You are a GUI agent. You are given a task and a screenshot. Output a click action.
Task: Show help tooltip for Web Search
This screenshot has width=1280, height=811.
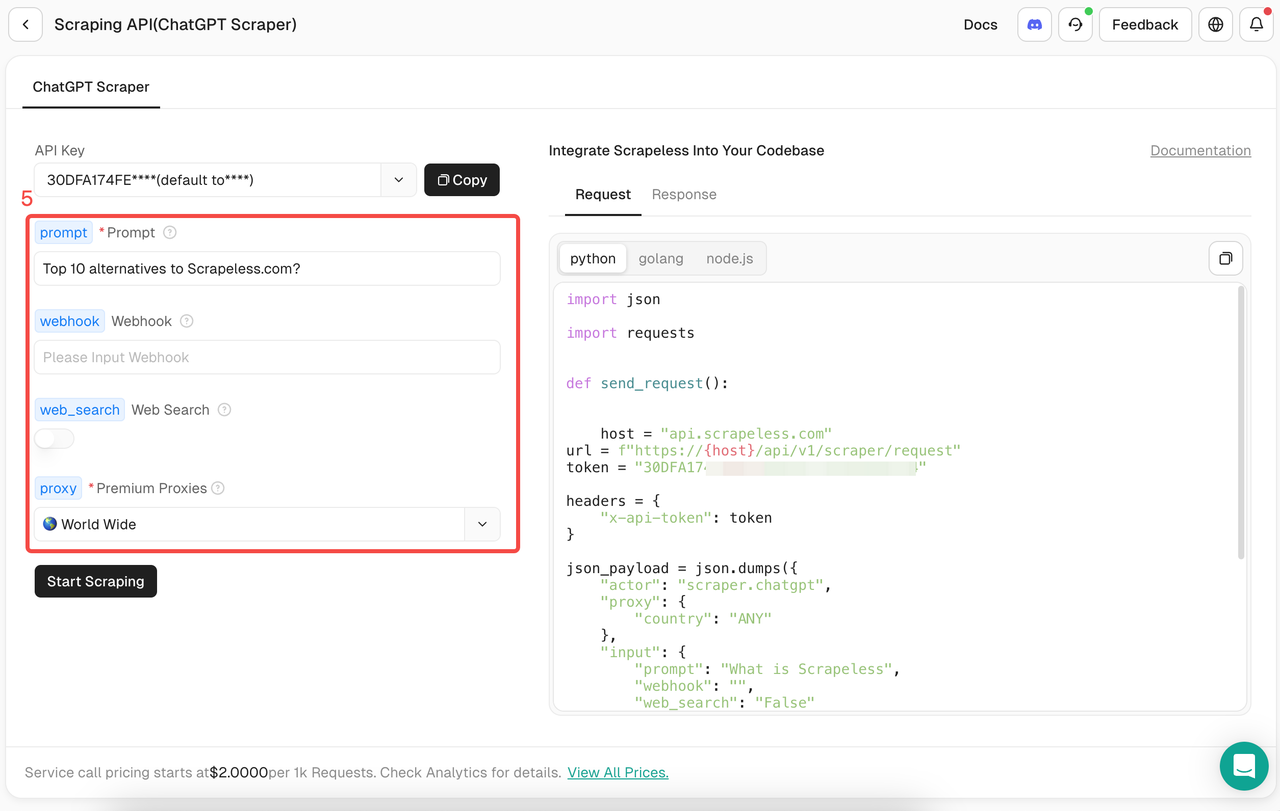point(225,410)
